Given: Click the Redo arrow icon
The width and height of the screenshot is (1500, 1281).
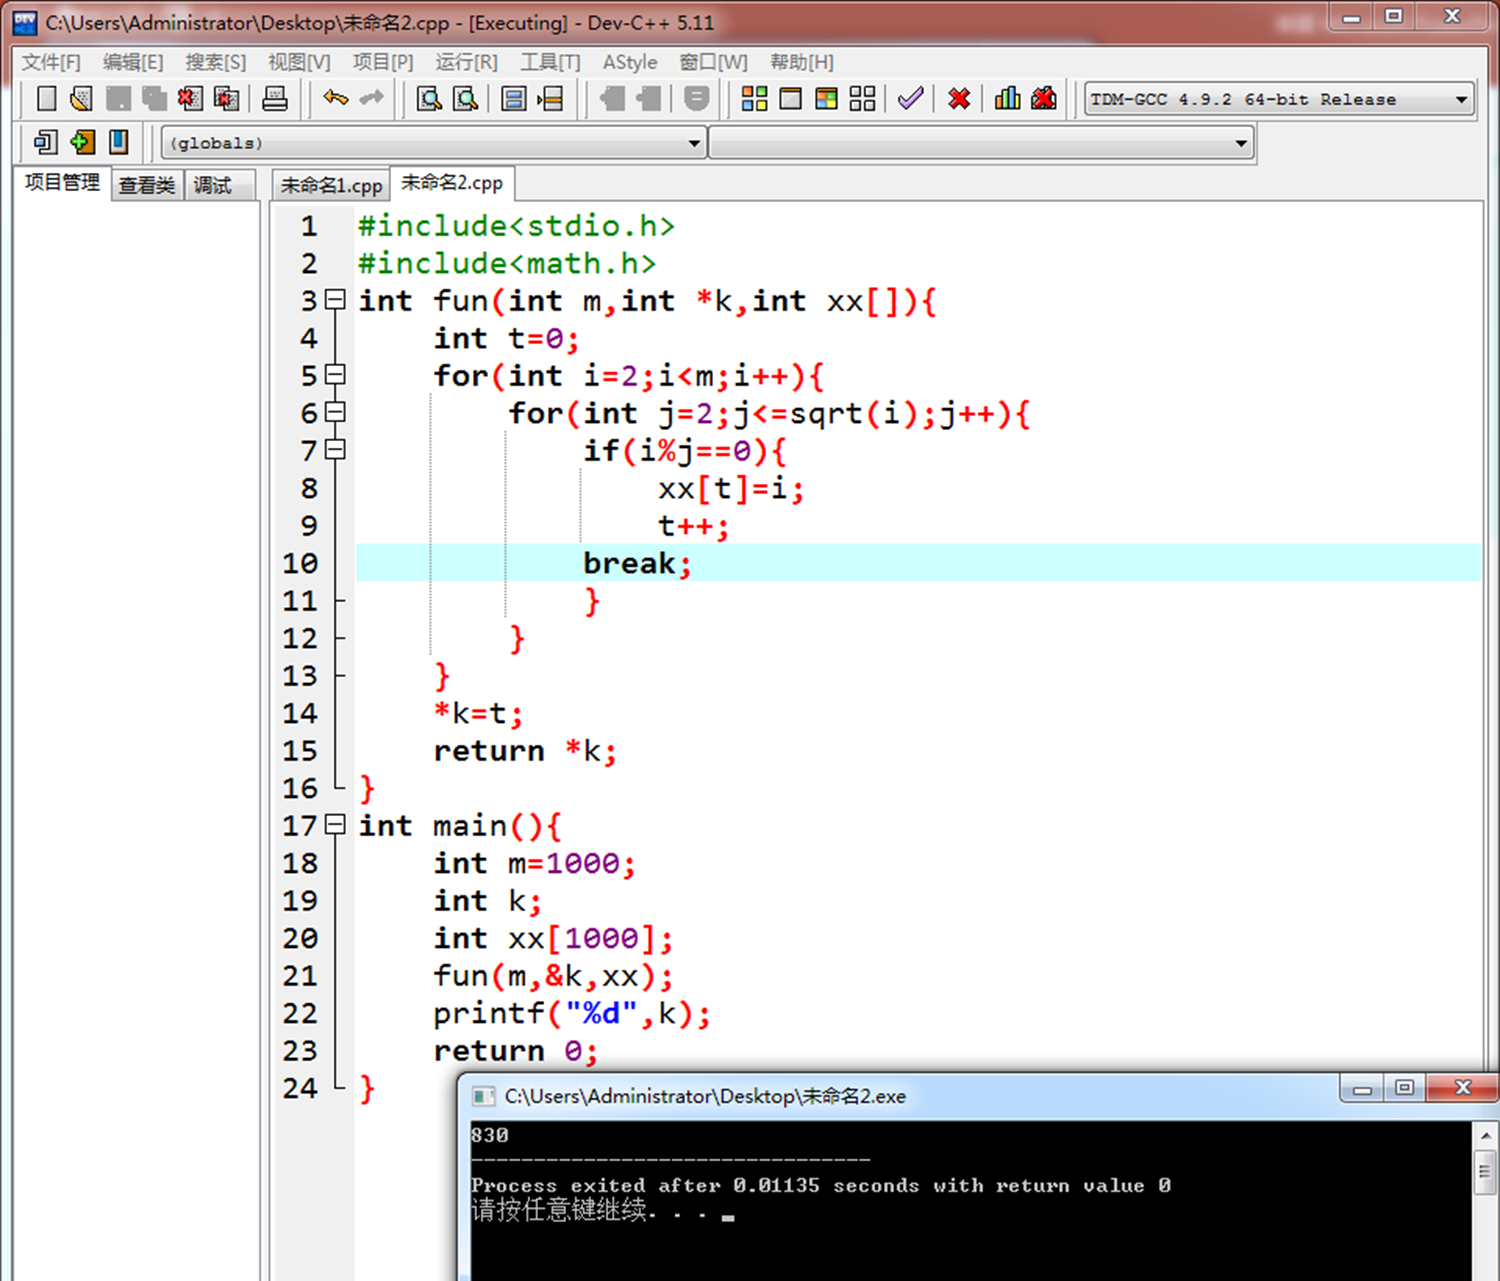Looking at the screenshot, I should click(372, 98).
